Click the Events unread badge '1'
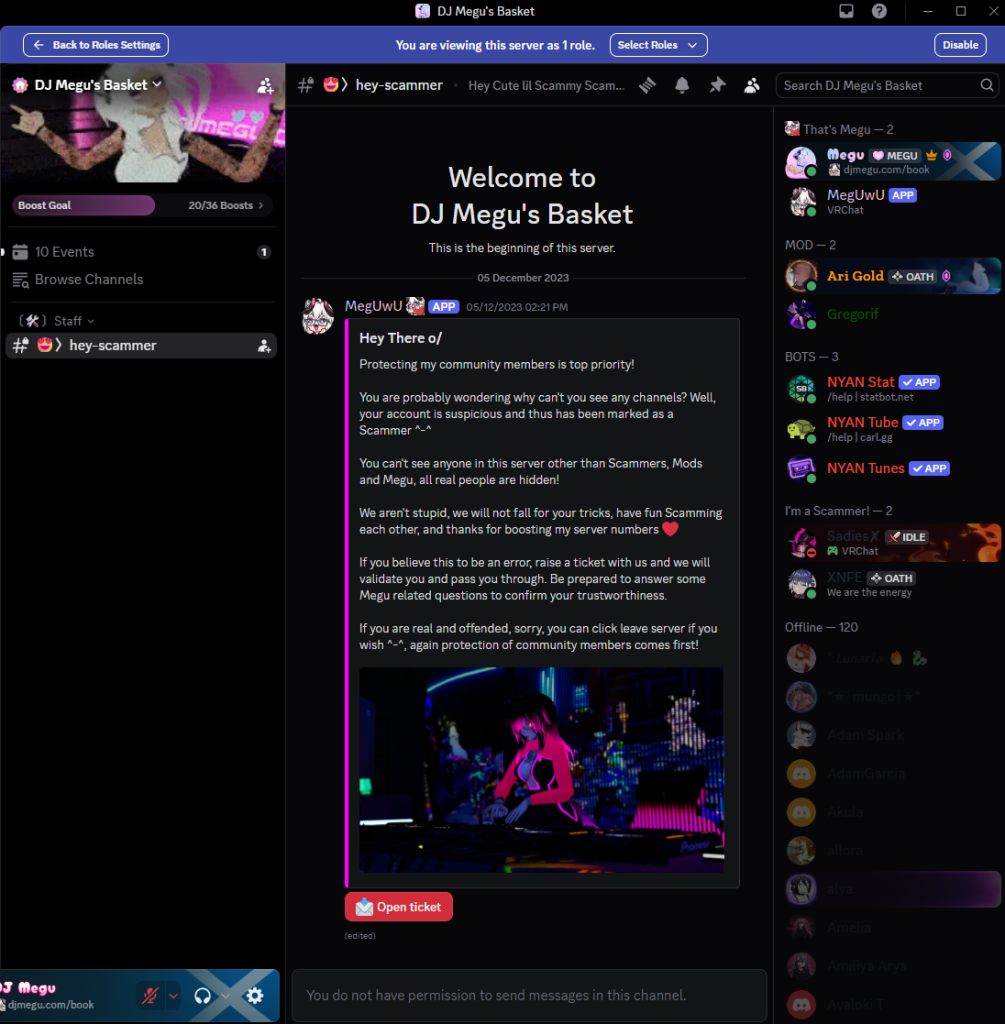Screen dimensions: 1005x1024 click(264, 252)
